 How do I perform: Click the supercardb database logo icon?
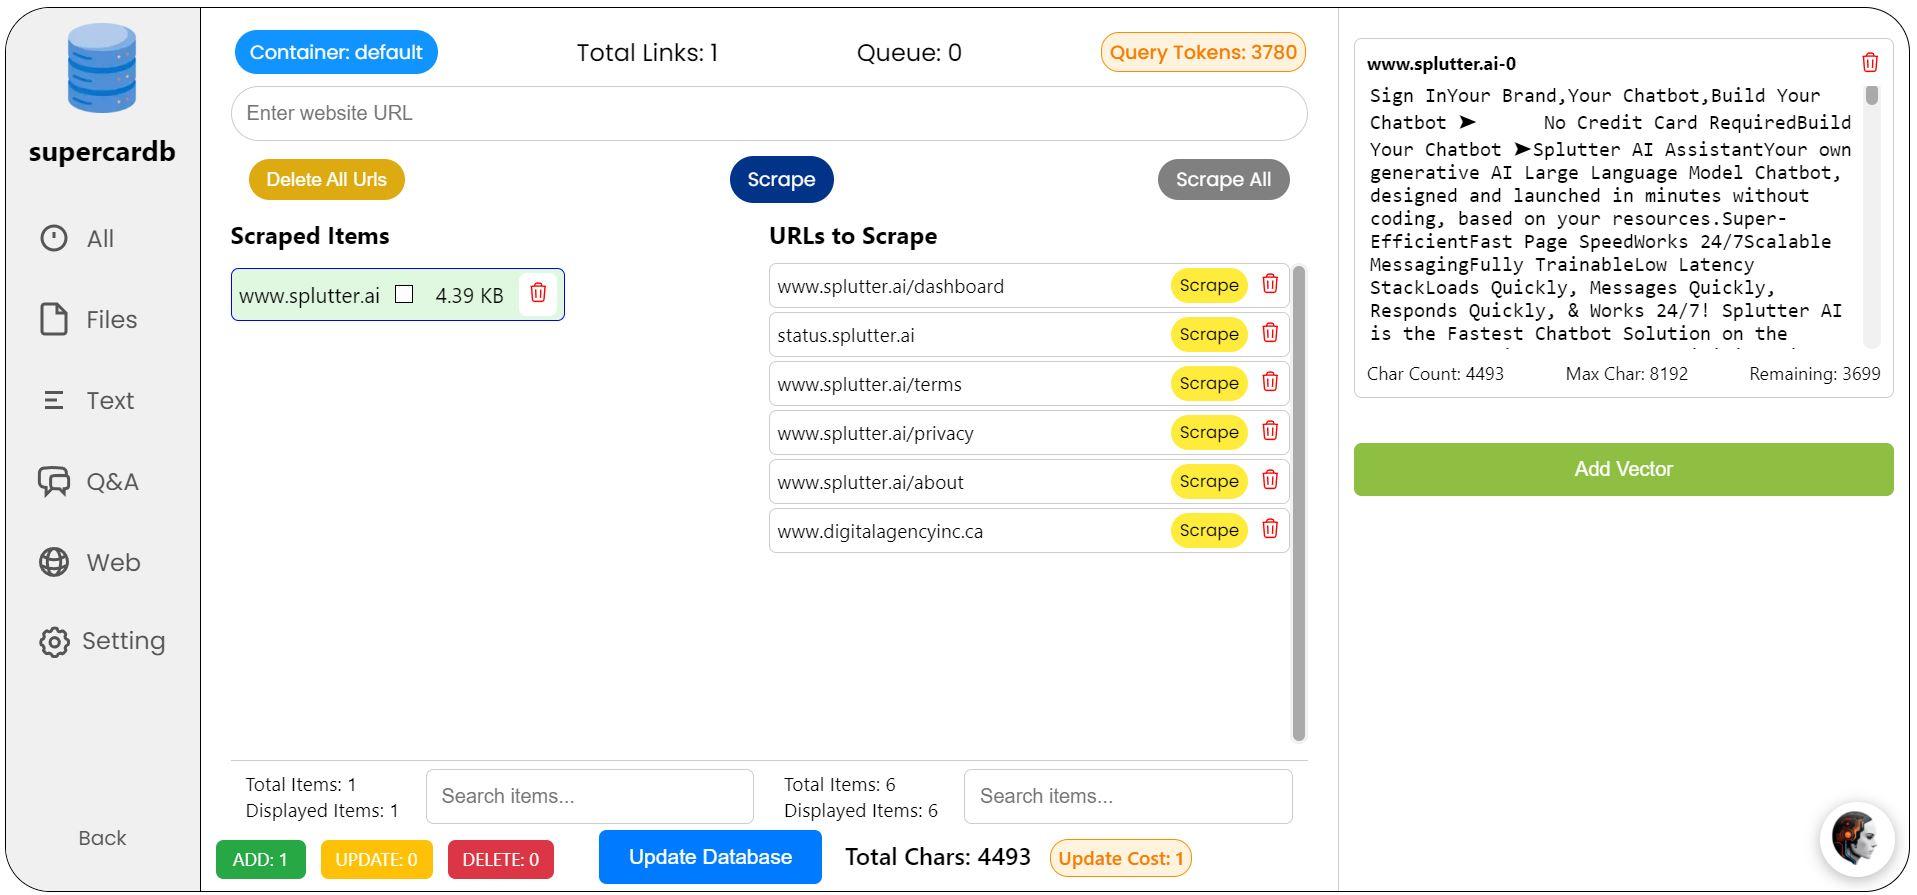point(102,68)
